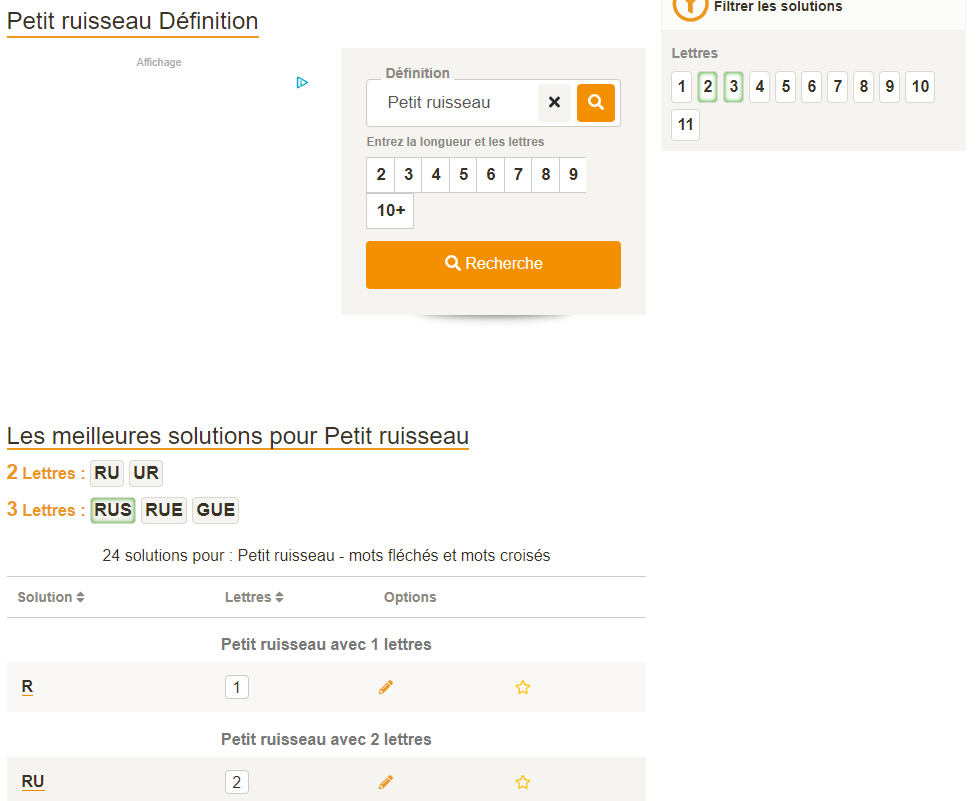Clear the Définition search field with X
Screen dimensions: 978x801
(x=554, y=103)
